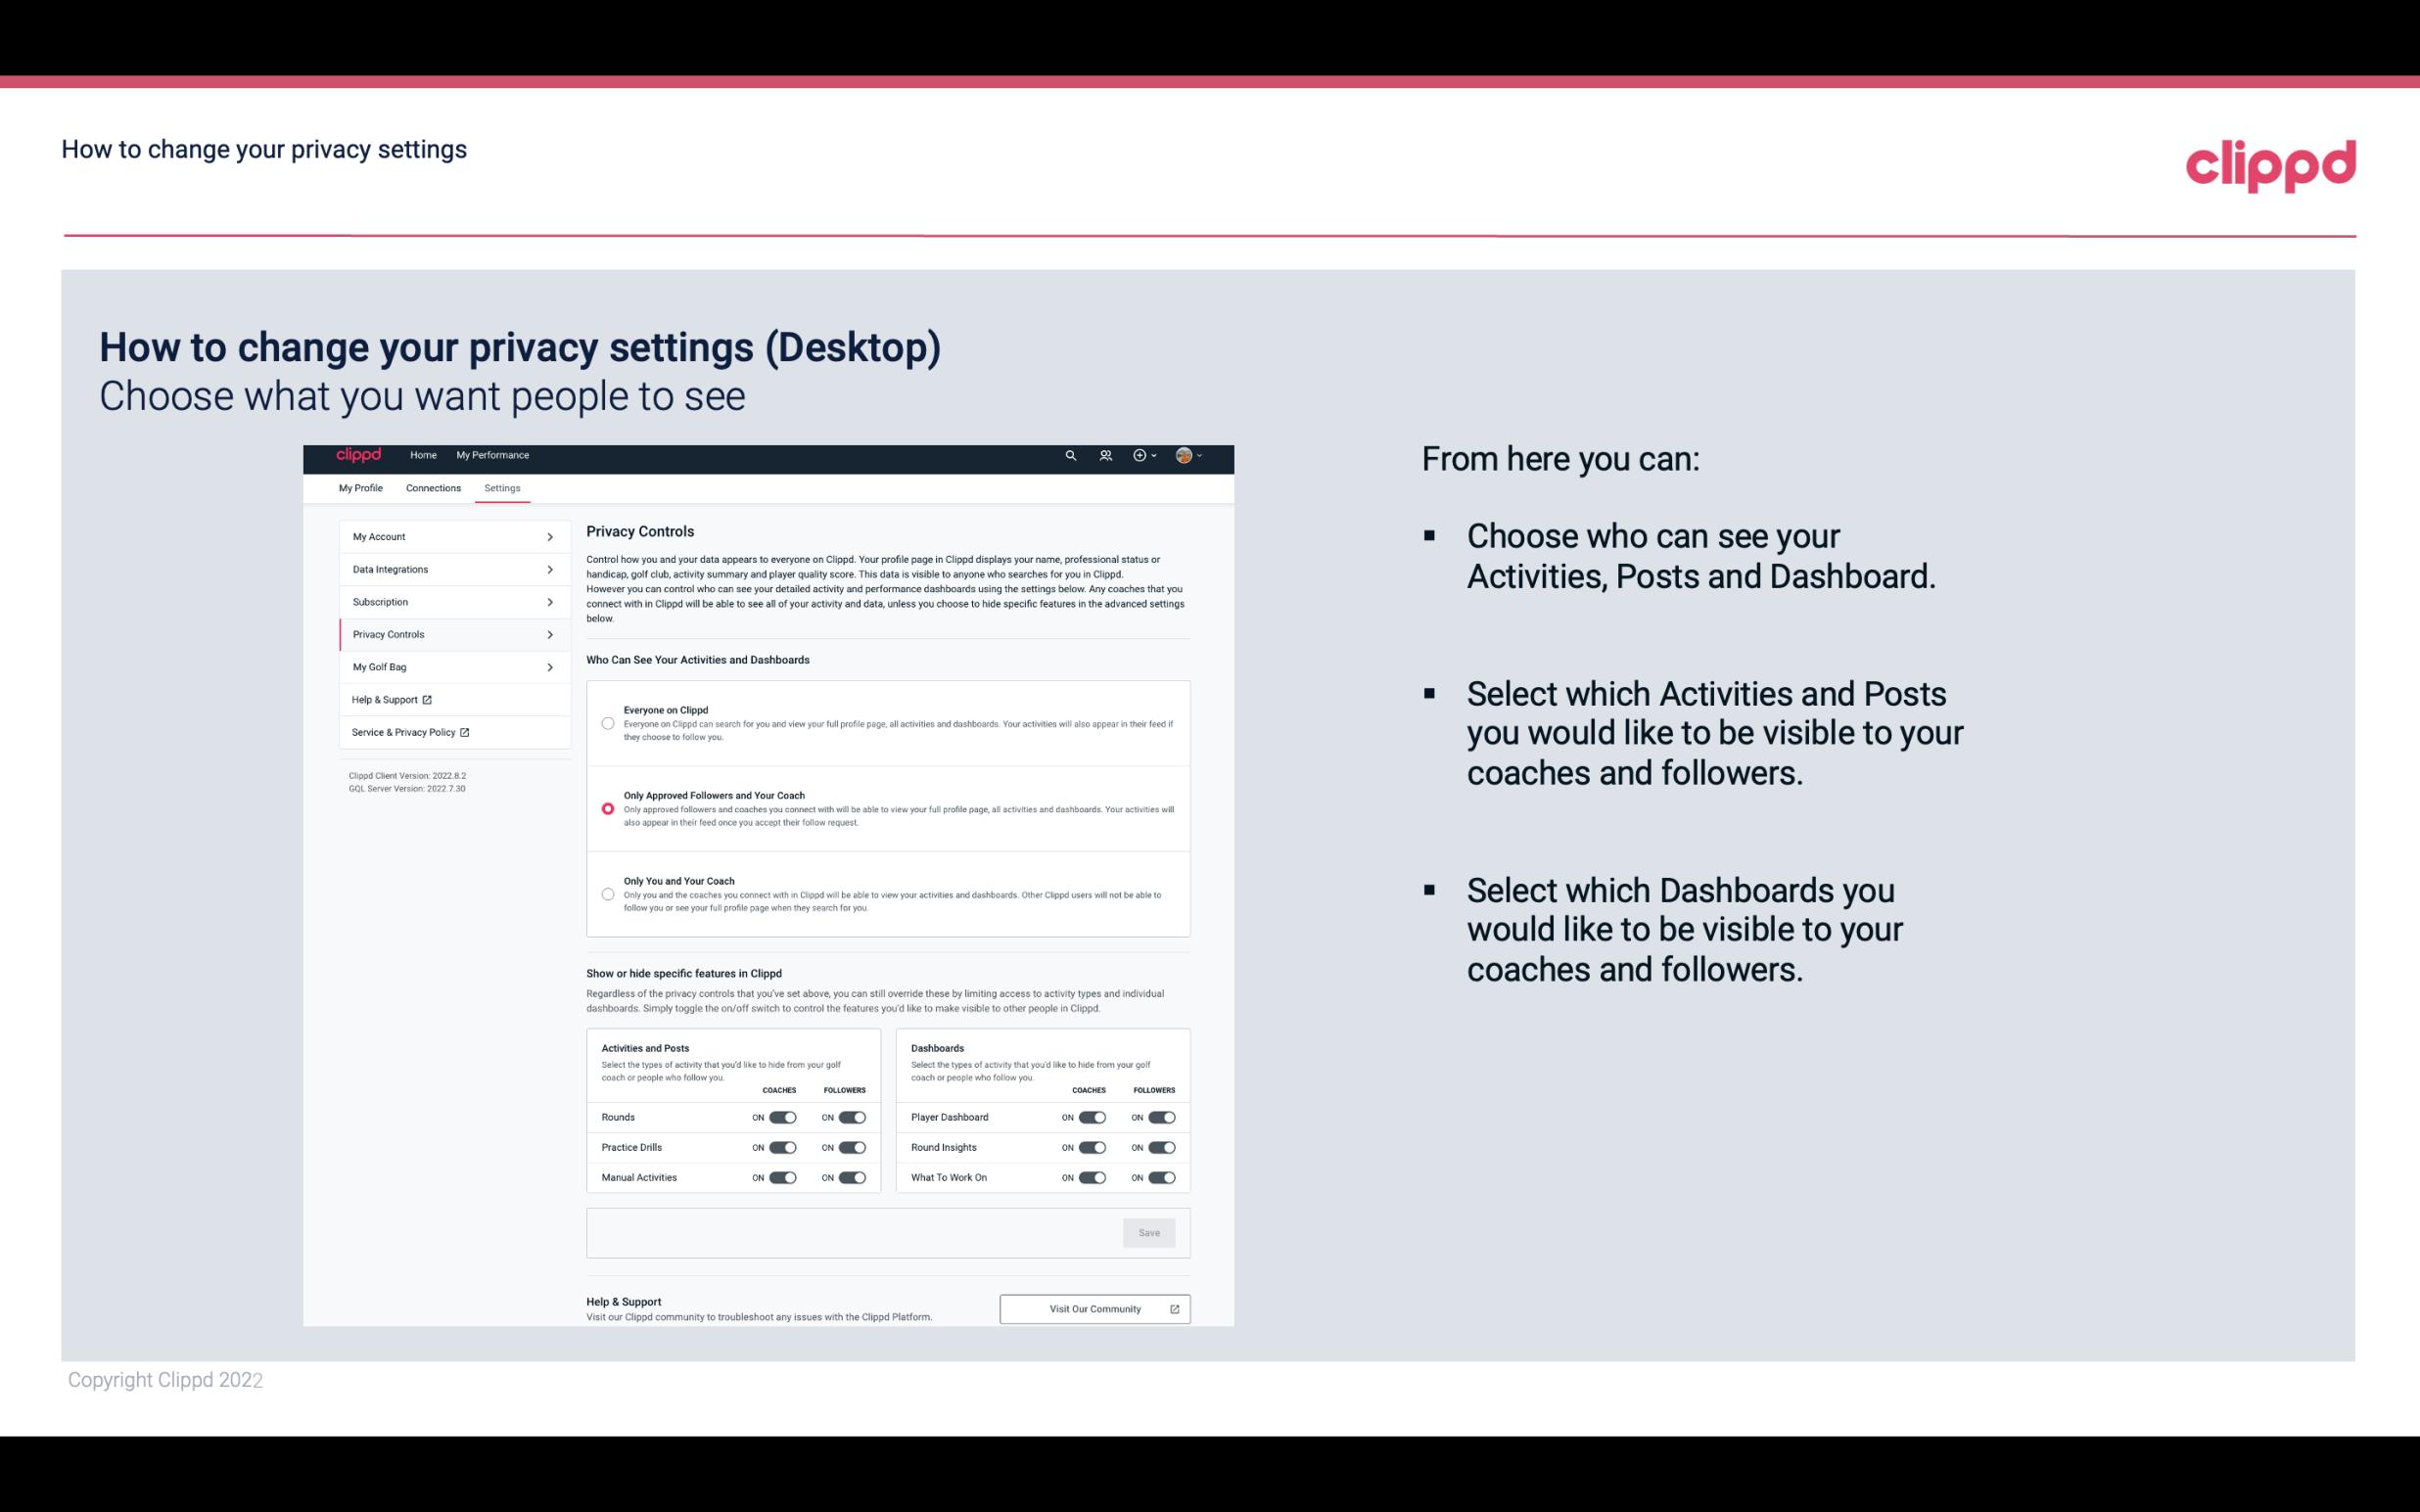Viewport: 2420px width, 1512px height.
Task: Click the search icon in top navigation
Action: [x=1072, y=456]
